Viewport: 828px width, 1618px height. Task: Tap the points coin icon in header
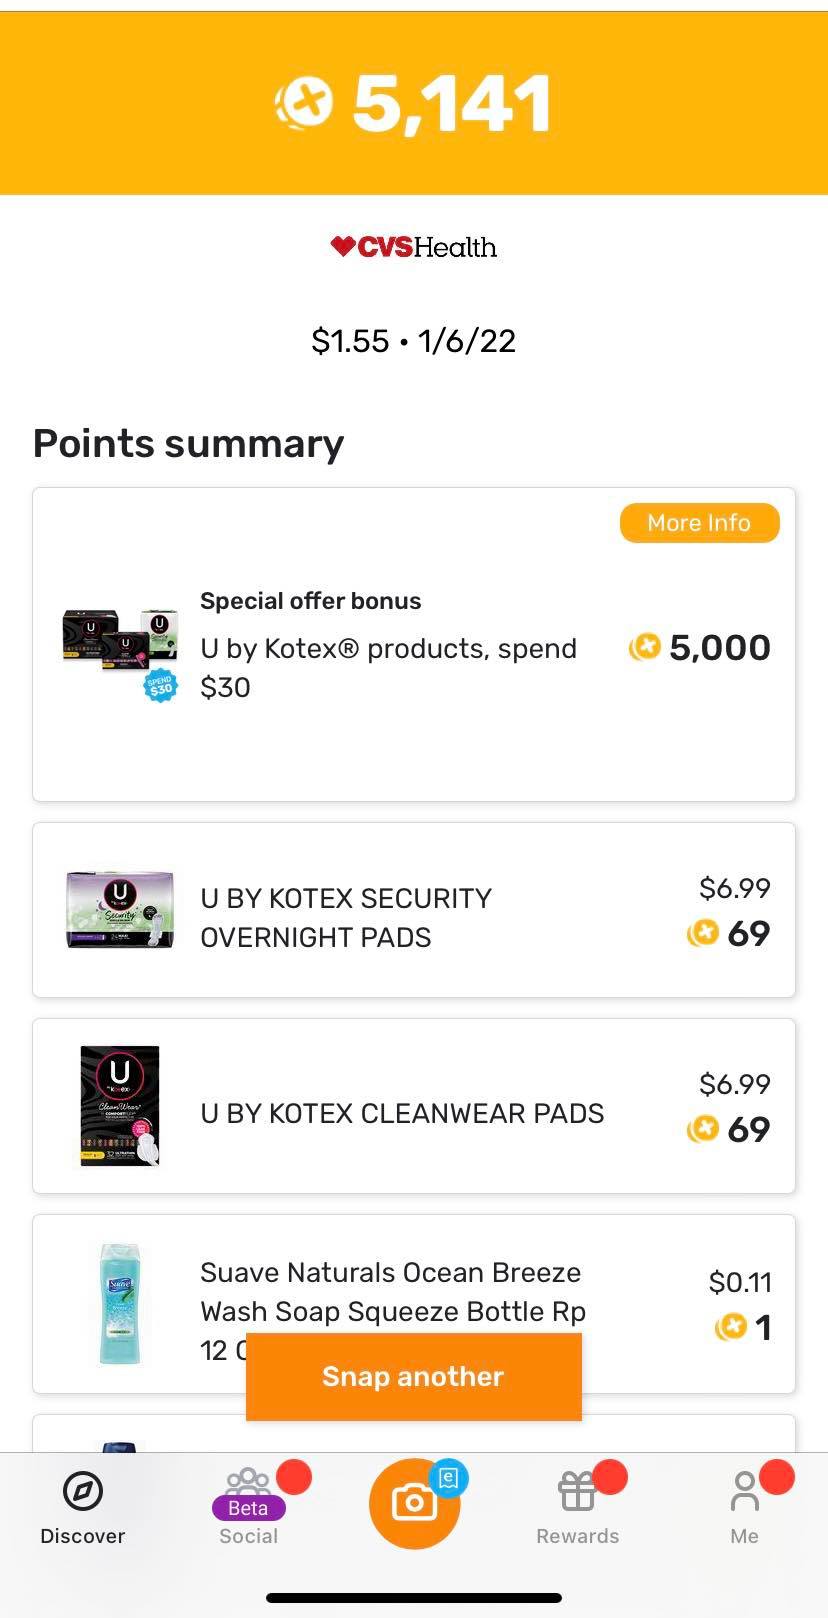(x=304, y=103)
